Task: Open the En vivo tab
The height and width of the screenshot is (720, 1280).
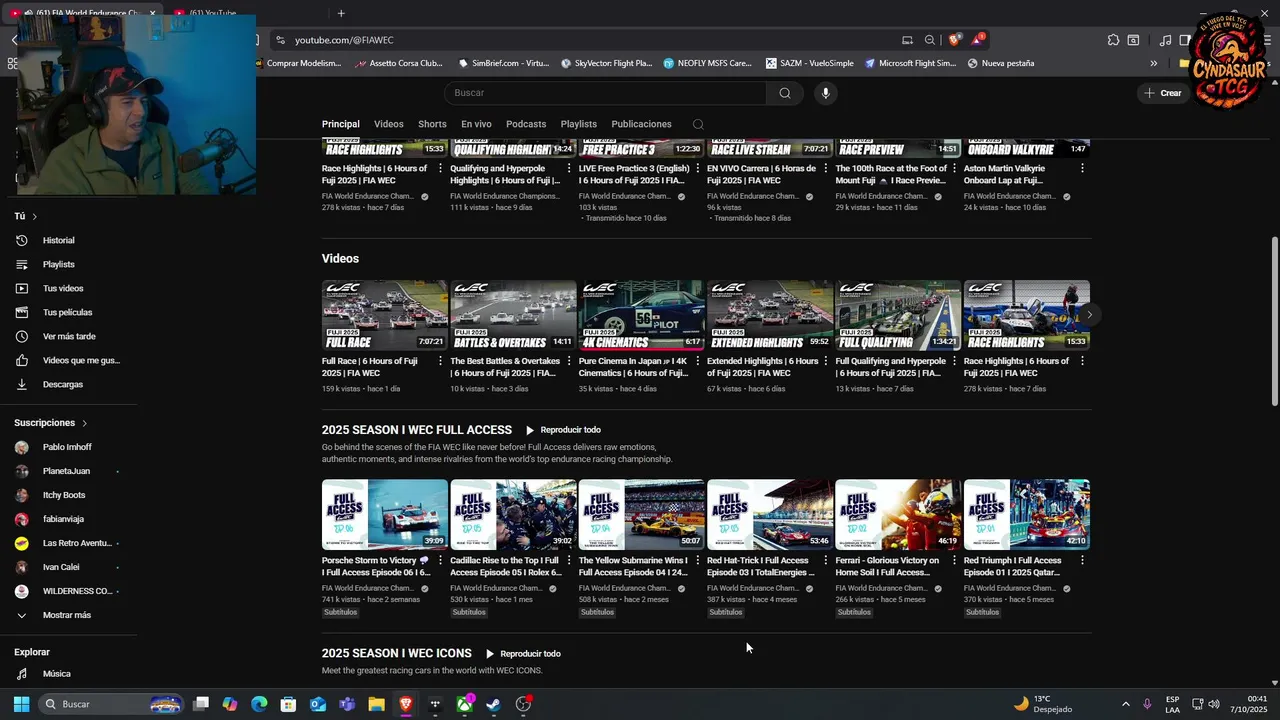Action: tap(476, 124)
